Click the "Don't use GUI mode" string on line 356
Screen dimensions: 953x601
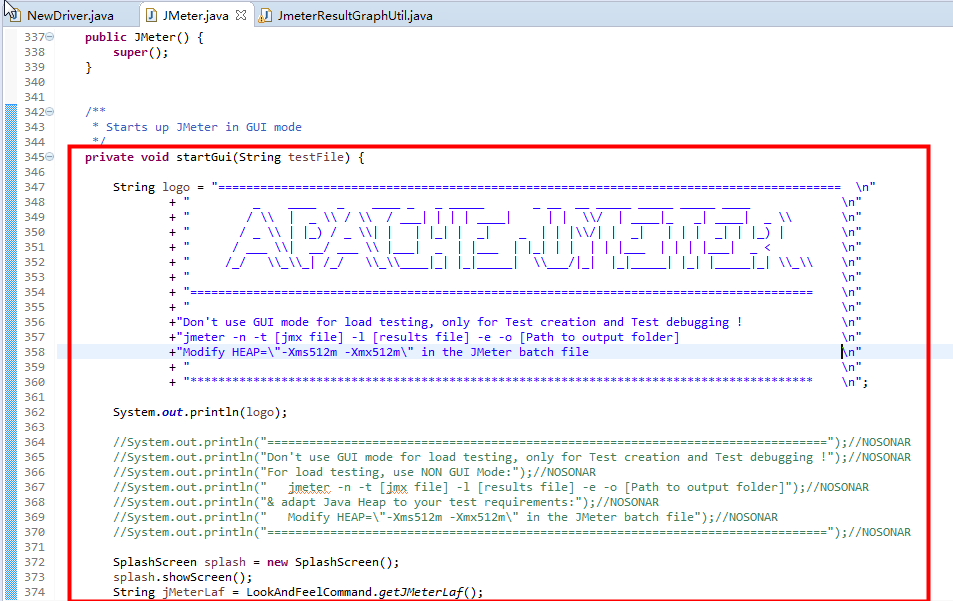(459, 322)
